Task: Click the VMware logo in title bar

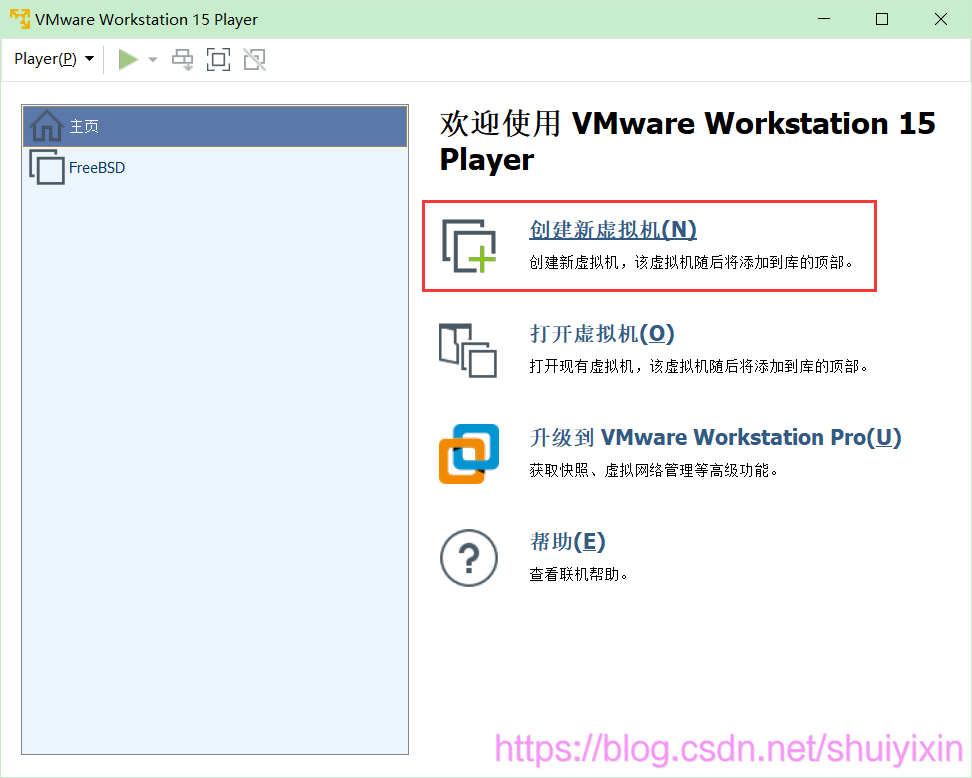Action: [20, 19]
